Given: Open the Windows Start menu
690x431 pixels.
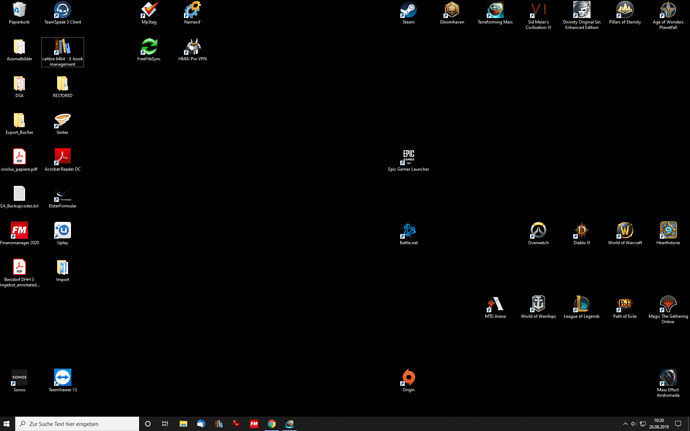Looking at the screenshot, I should point(7,424).
